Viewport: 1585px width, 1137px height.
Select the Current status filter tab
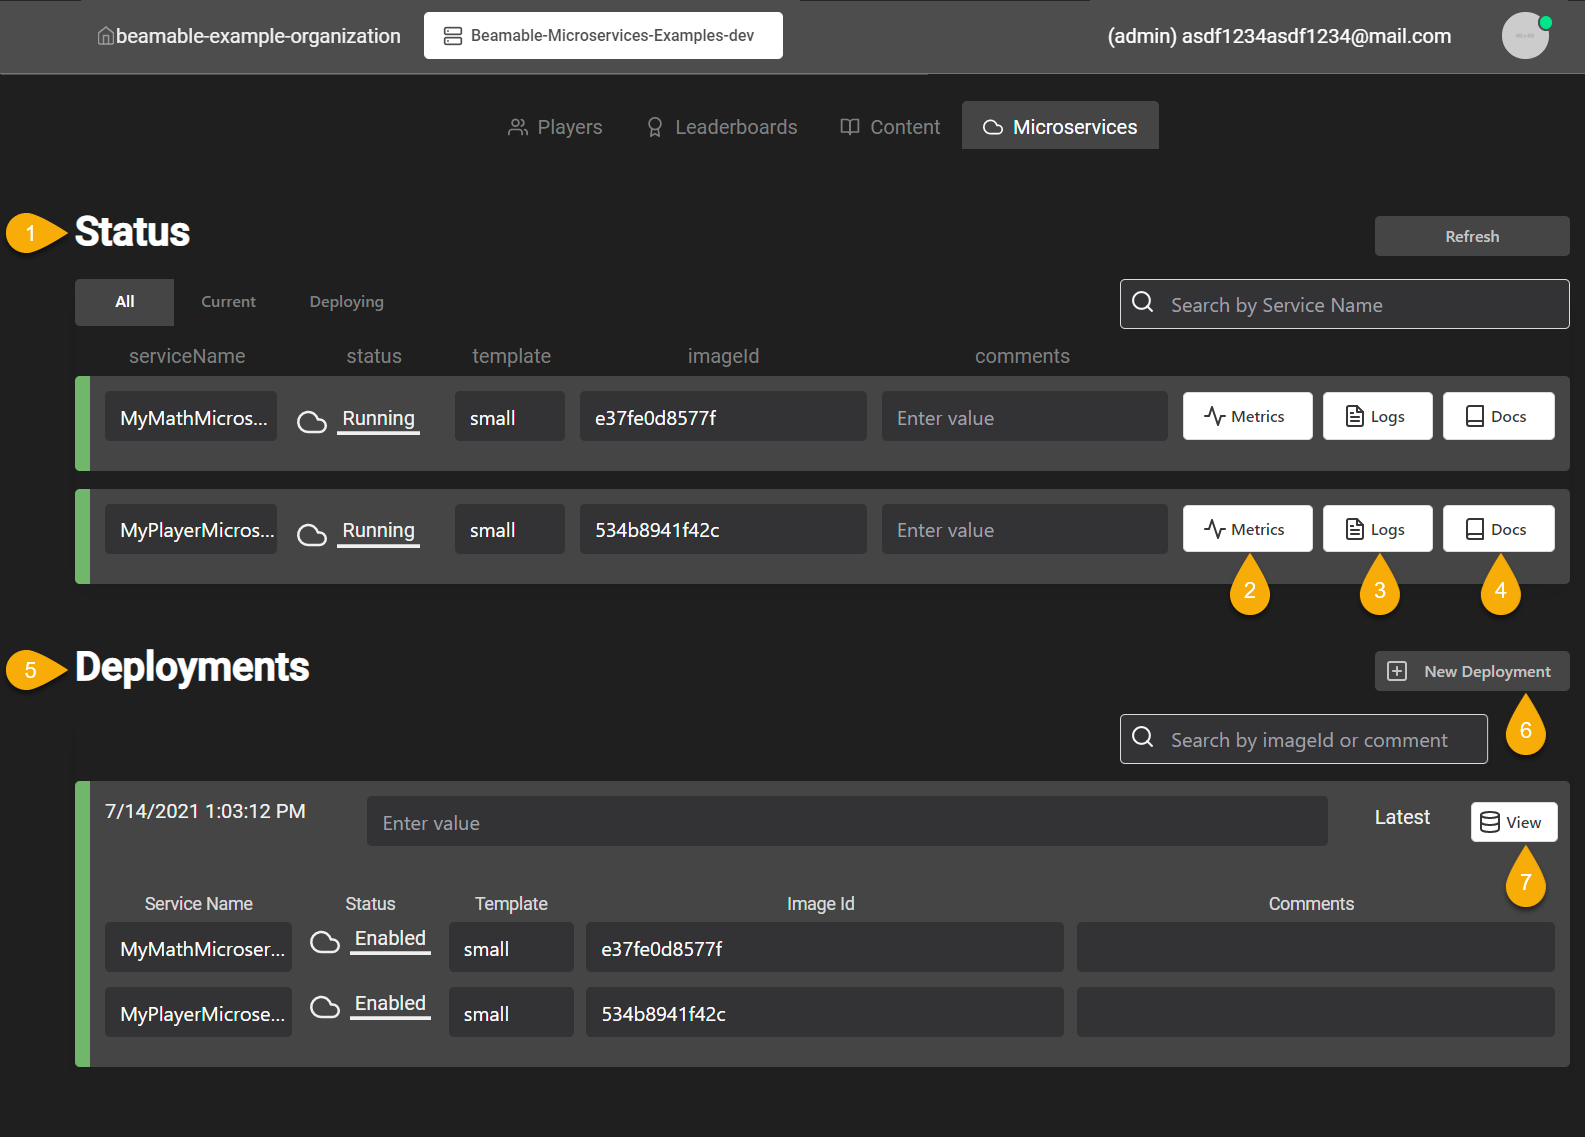click(228, 302)
